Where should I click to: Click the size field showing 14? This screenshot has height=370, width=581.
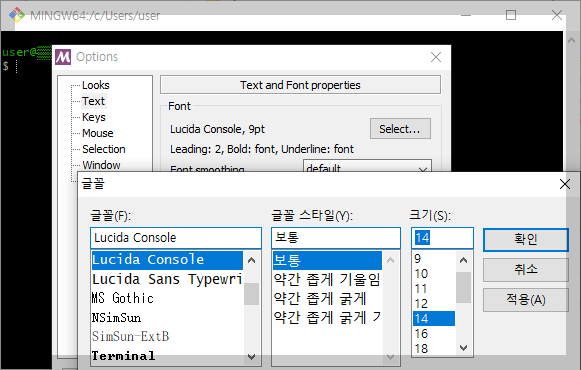[x=442, y=238]
